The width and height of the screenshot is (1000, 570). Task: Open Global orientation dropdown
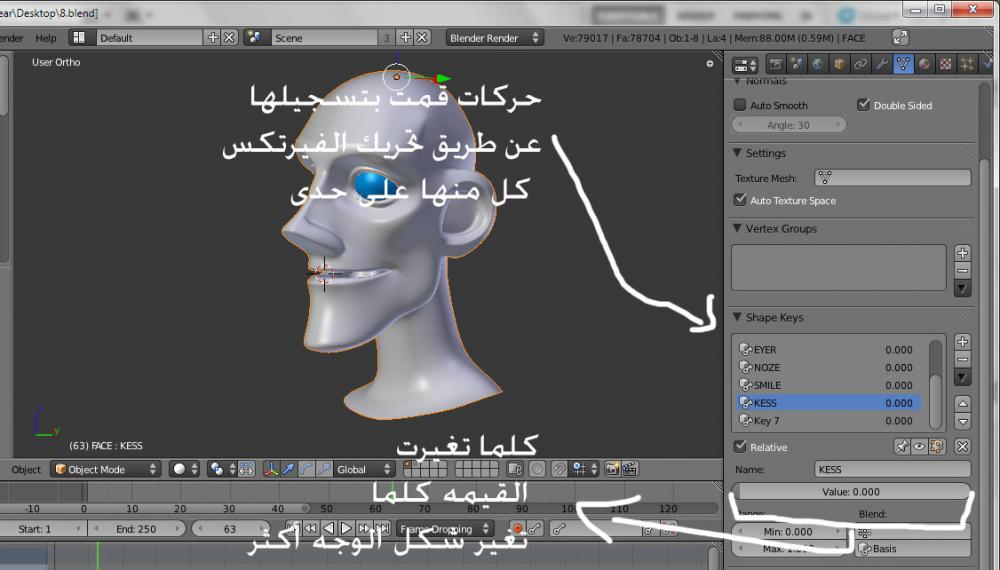tap(364, 469)
